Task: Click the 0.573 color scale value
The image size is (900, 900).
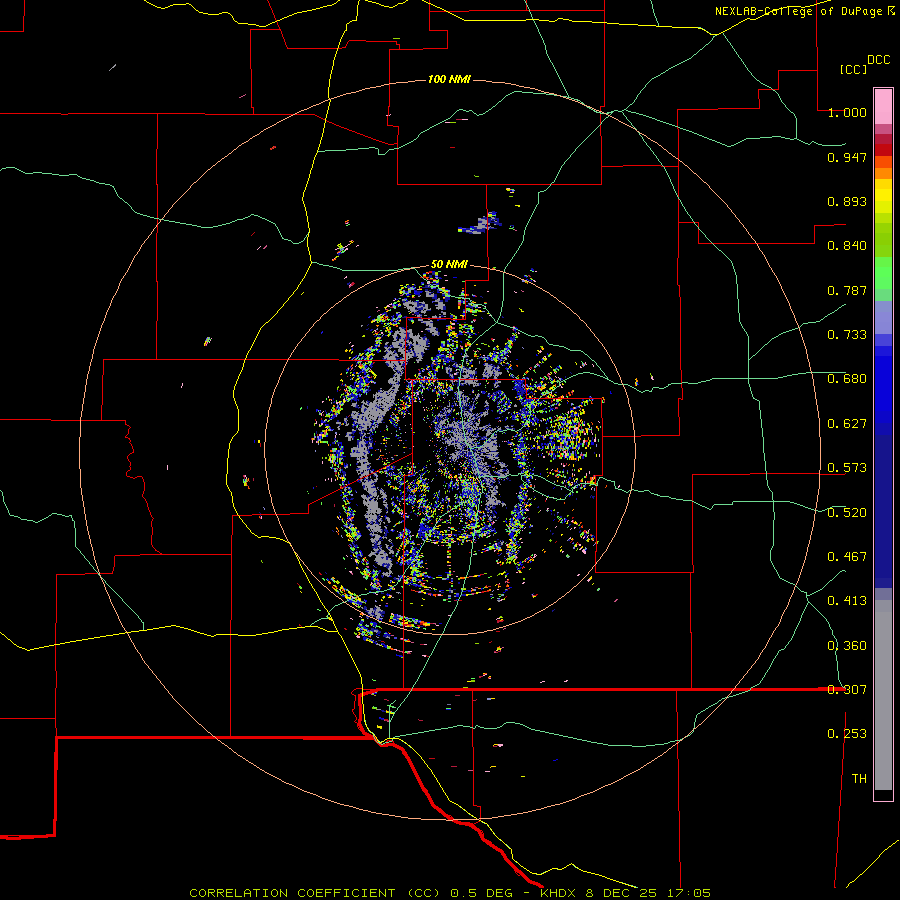Action: click(x=847, y=468)
